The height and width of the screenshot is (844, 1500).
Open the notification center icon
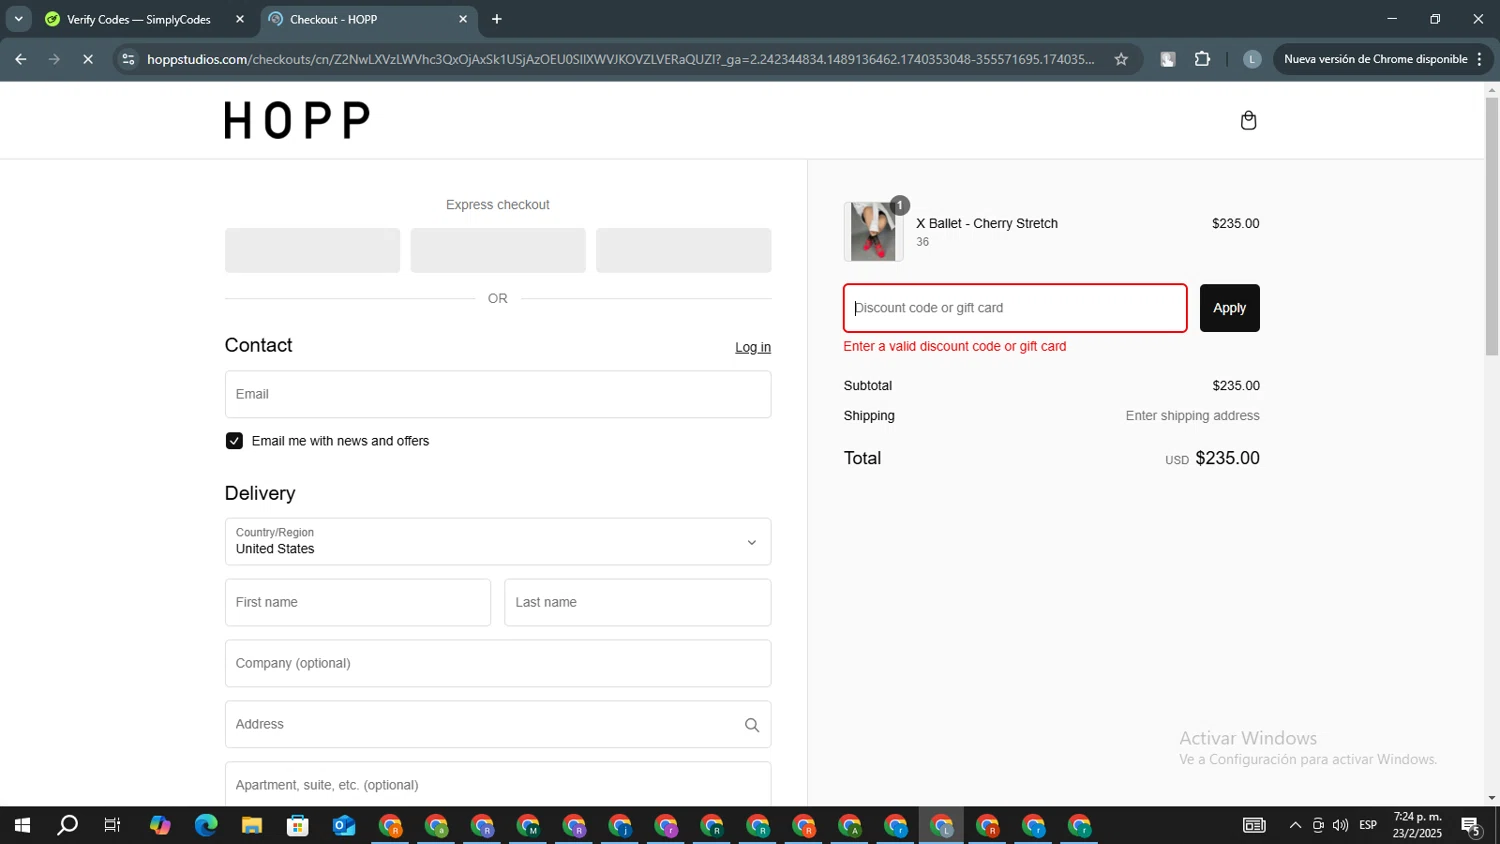[1471, 826]
